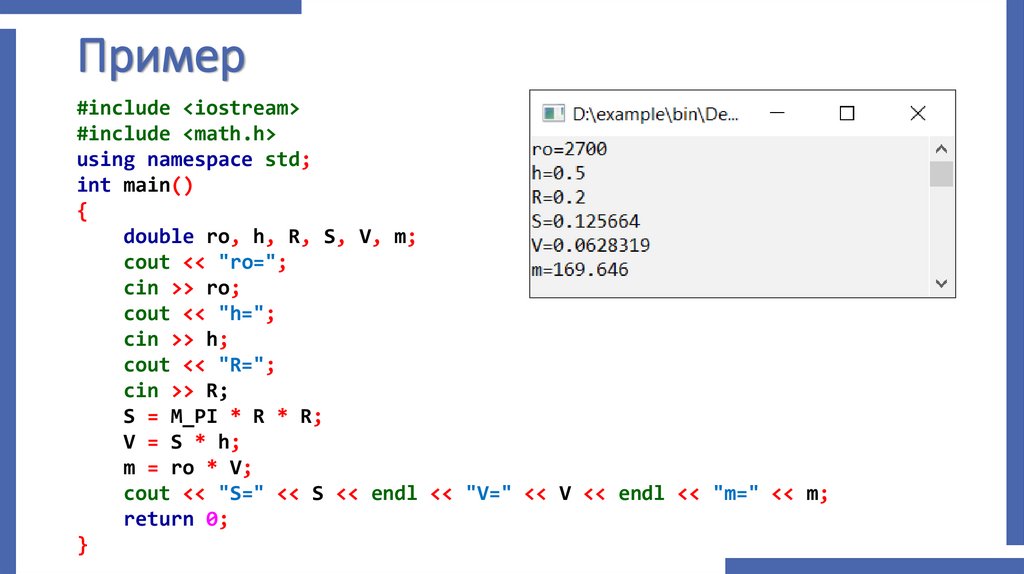Image resolution: width=1024 pixels, height=574 pixels.
Task: Click the console window app icon
Action: pos(553,114)
